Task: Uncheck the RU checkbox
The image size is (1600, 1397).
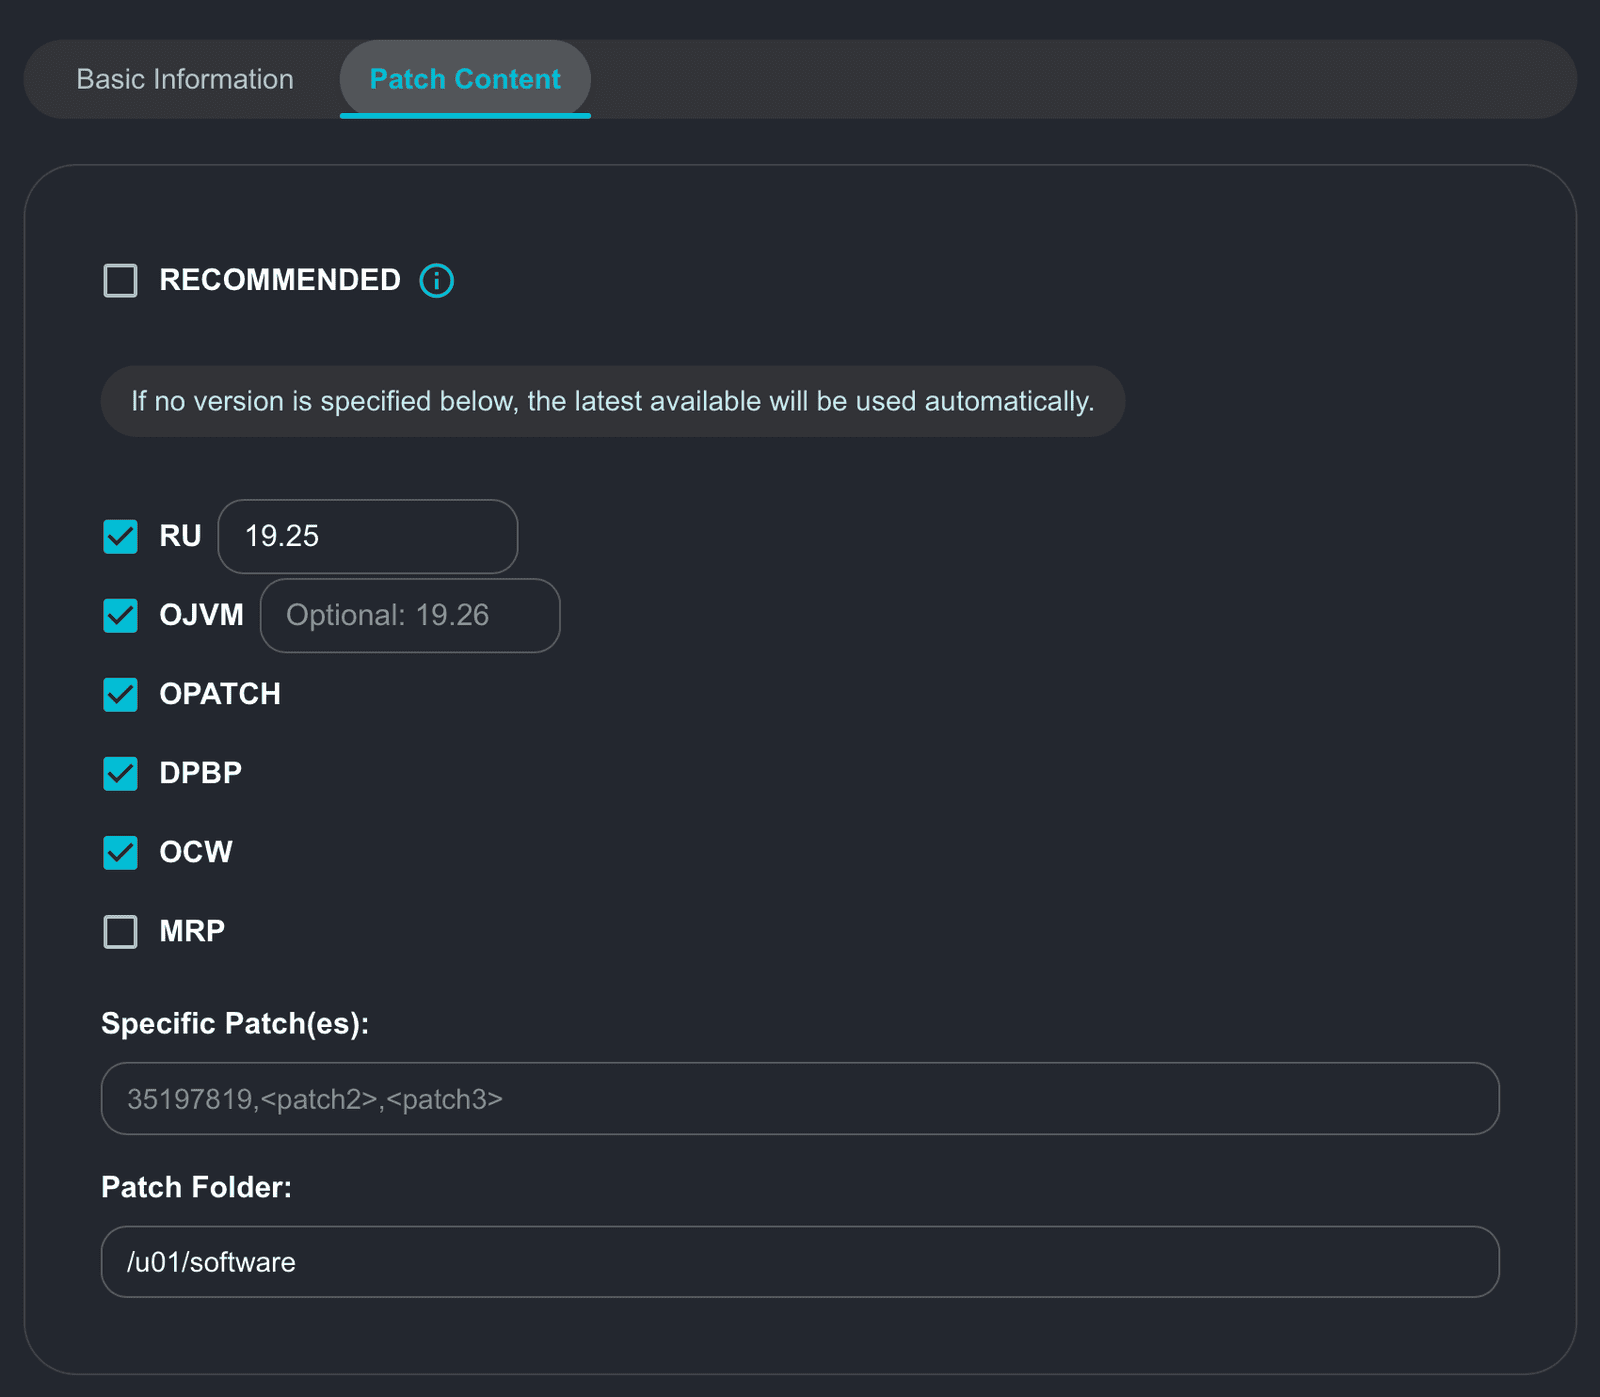Action: coord(121,537)
